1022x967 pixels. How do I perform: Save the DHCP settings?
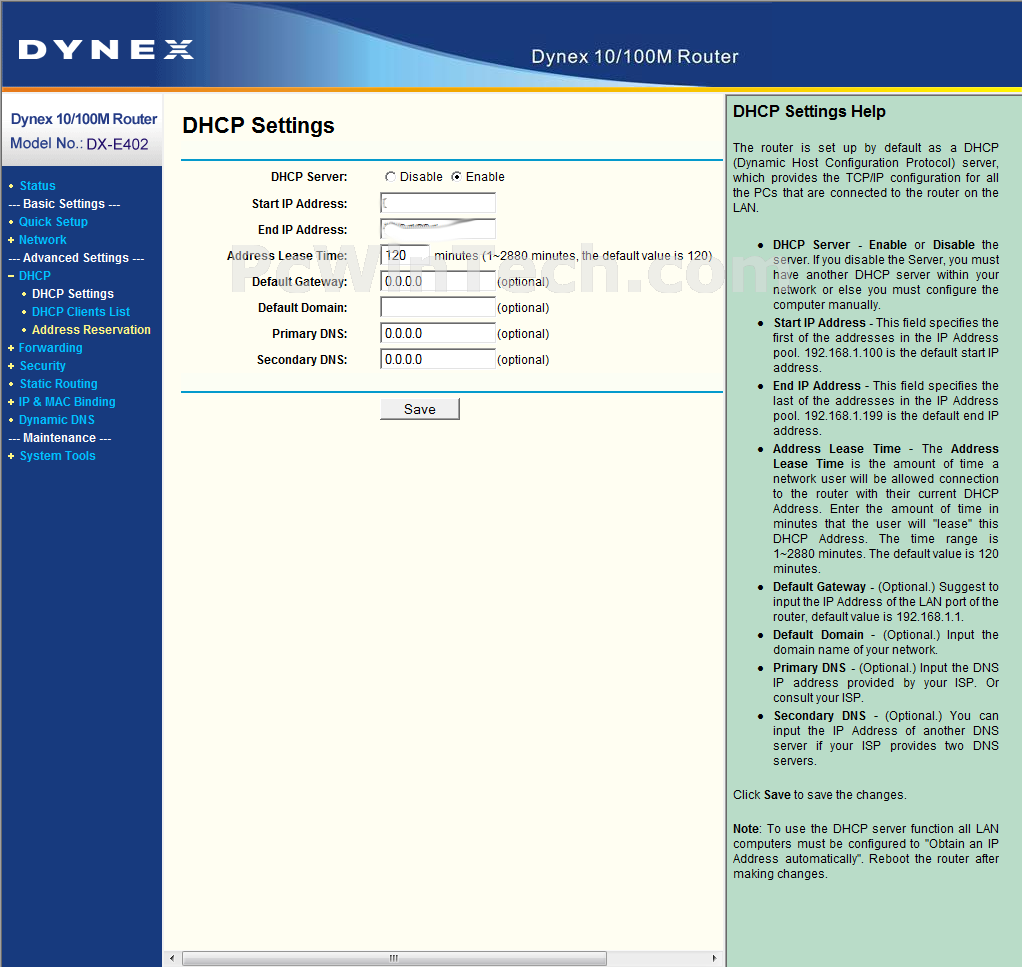click(420, 409)
